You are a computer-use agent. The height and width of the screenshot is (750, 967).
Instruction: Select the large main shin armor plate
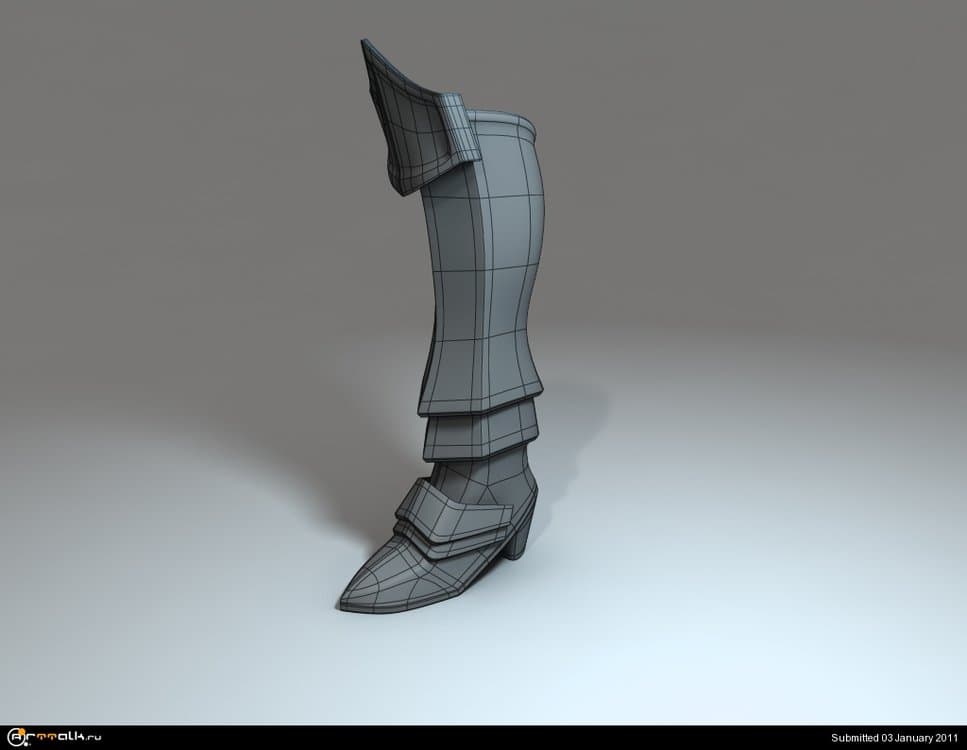(485, 270)
